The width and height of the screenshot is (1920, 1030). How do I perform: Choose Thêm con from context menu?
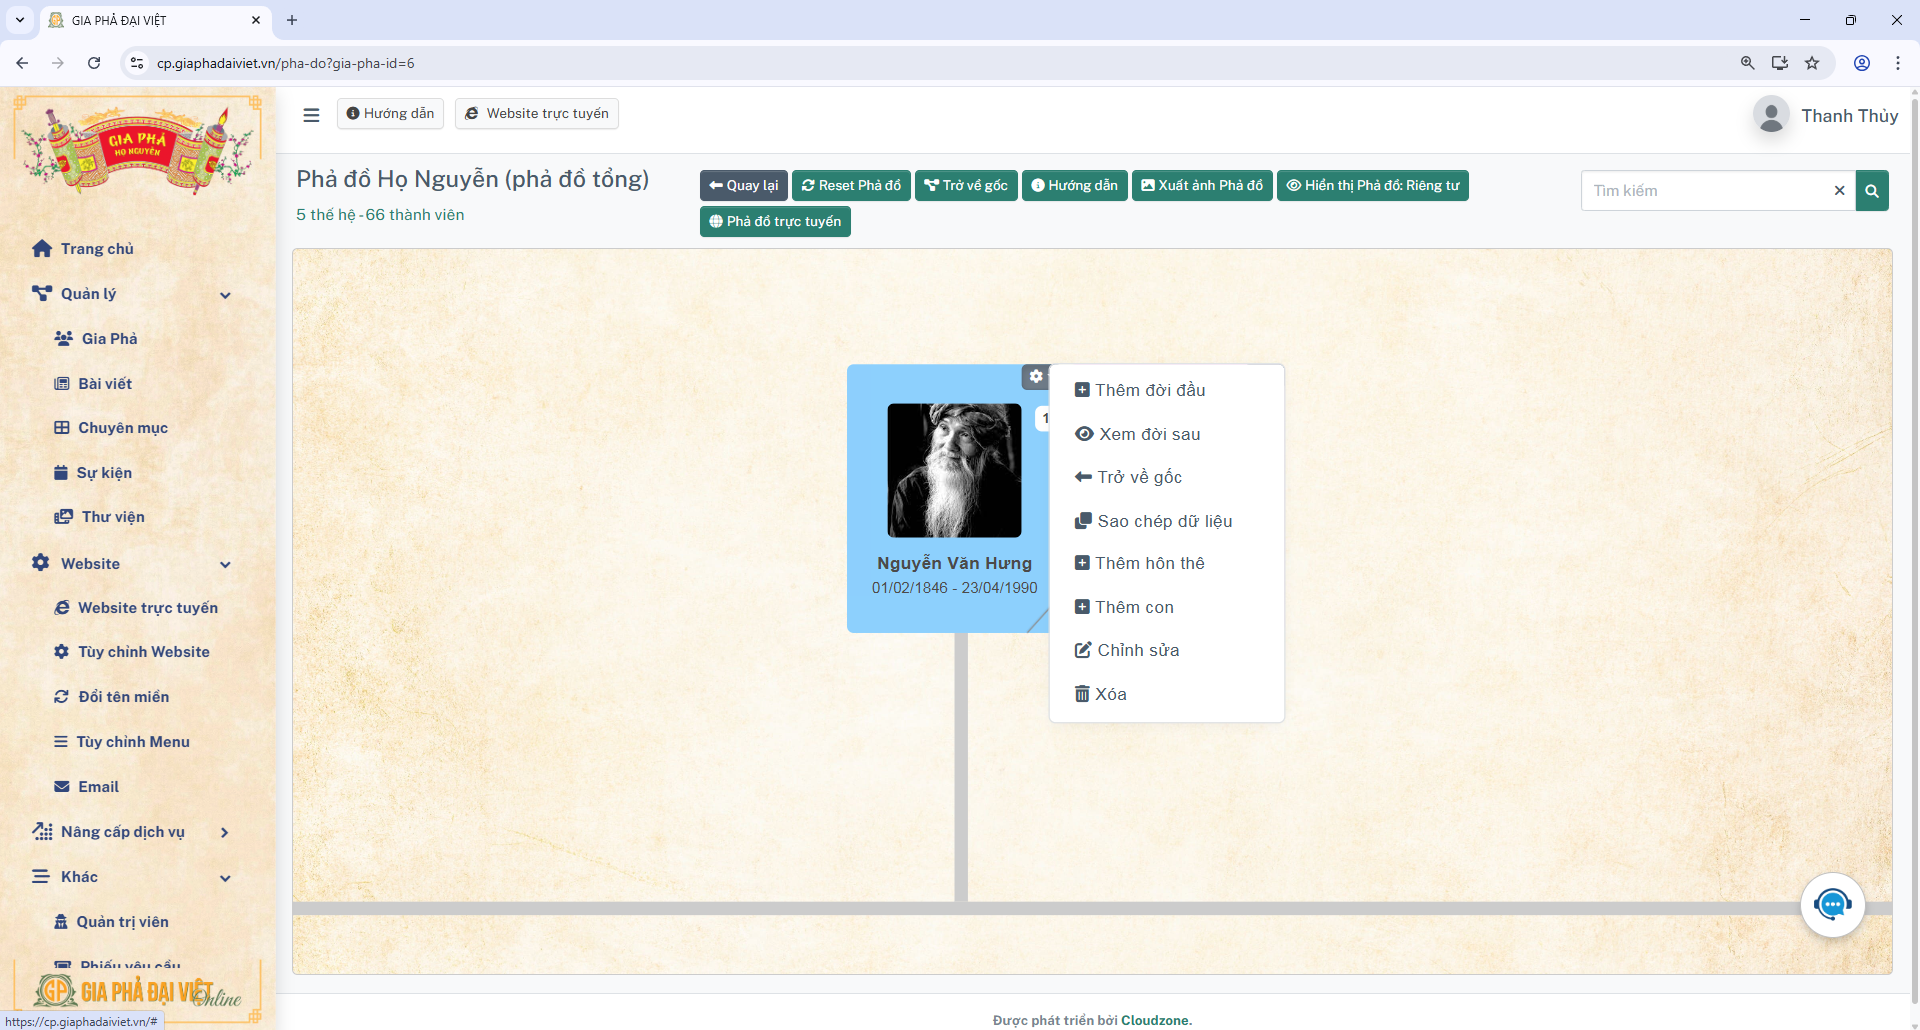[1134, 607]
